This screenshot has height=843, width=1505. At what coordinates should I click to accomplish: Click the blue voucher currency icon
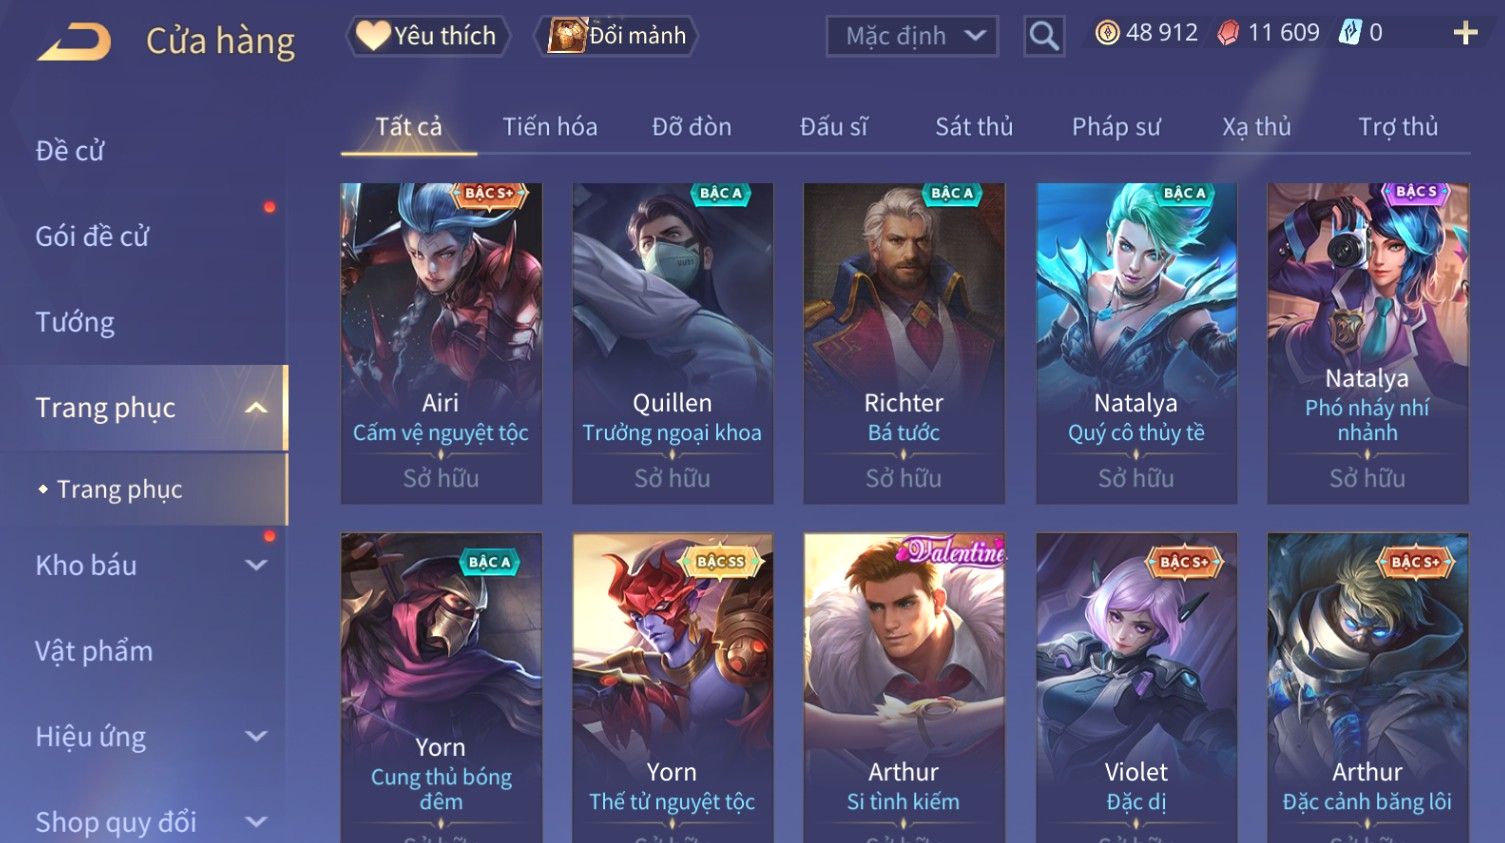[x=1350, y=33]
